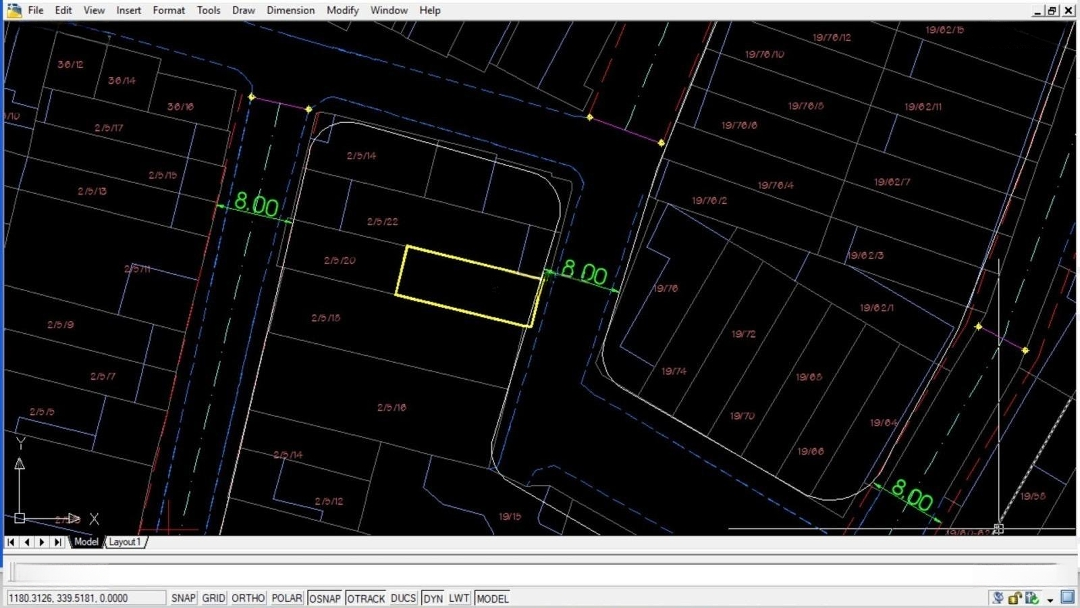The height and width of the screenshot is (608, 1080).
Task: Click the toolbar lock padlock icon
Action: point(1015,598)
